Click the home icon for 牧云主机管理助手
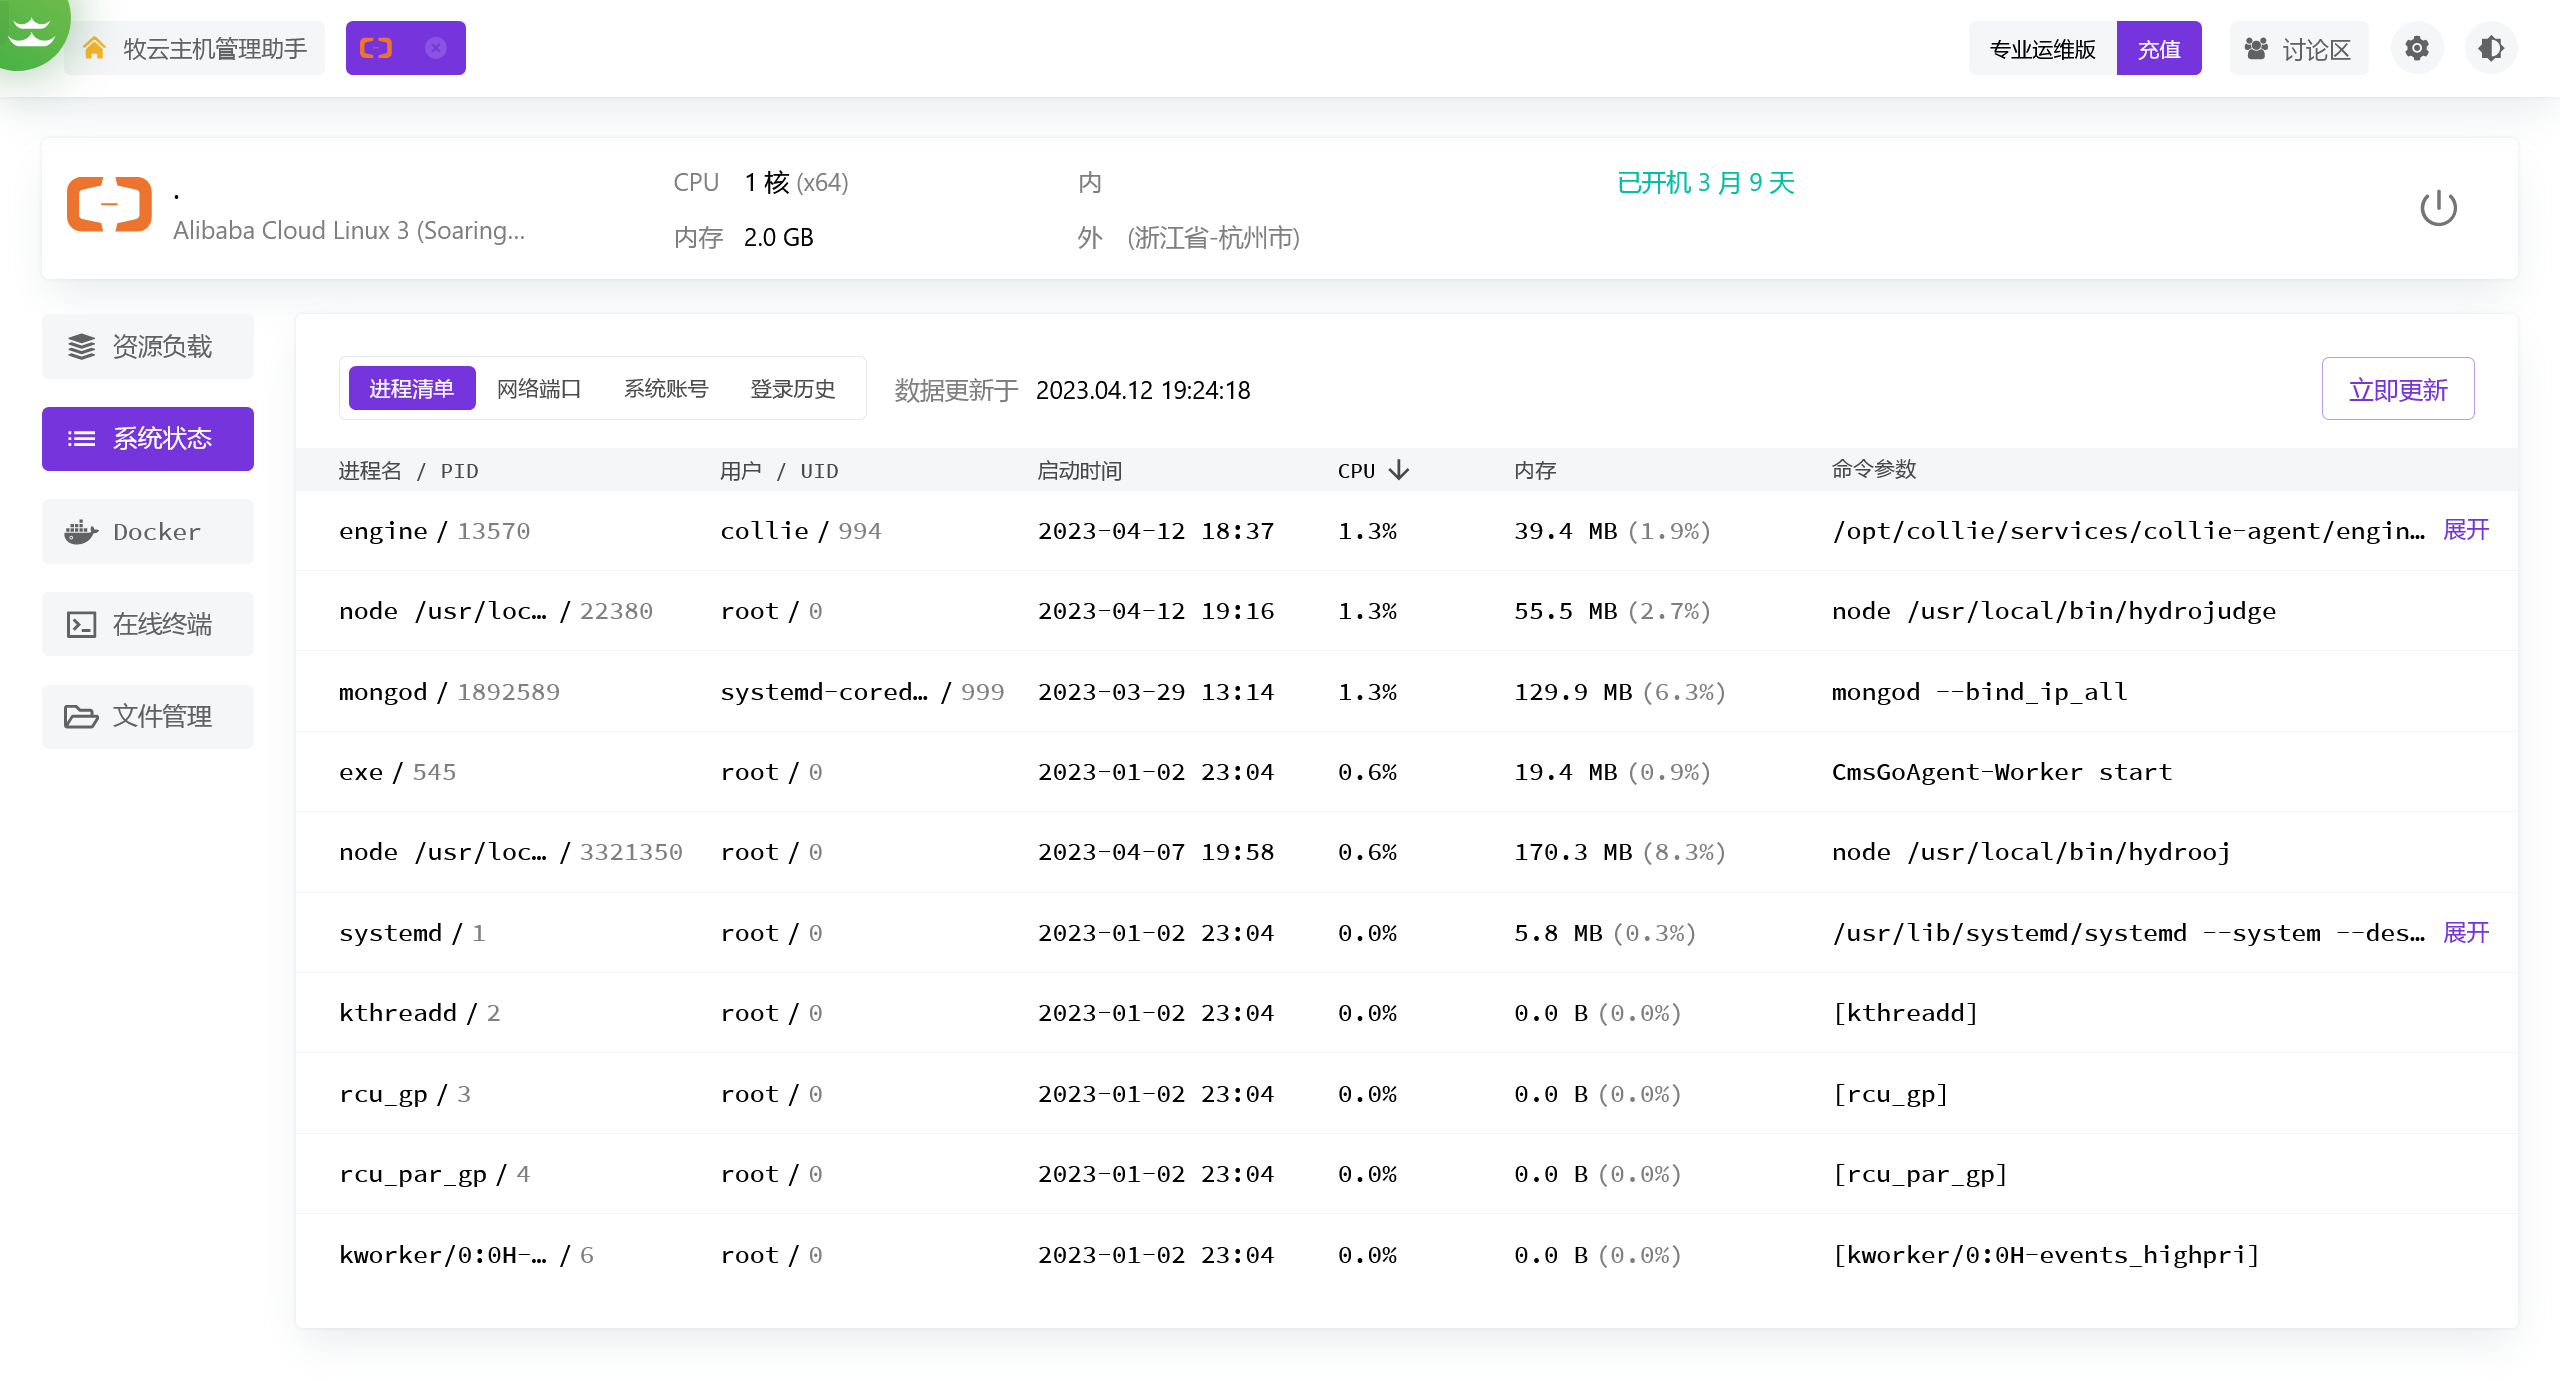Image resolution: width=2560 pixels, height=1381 pixels. coord(95,48)
